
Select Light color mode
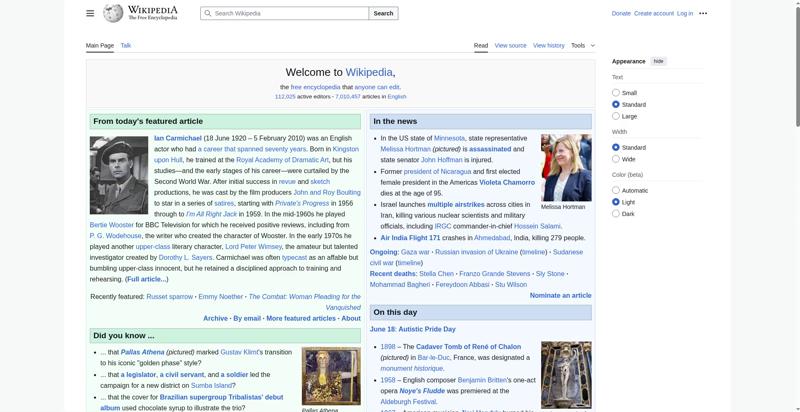pos(616,202)
